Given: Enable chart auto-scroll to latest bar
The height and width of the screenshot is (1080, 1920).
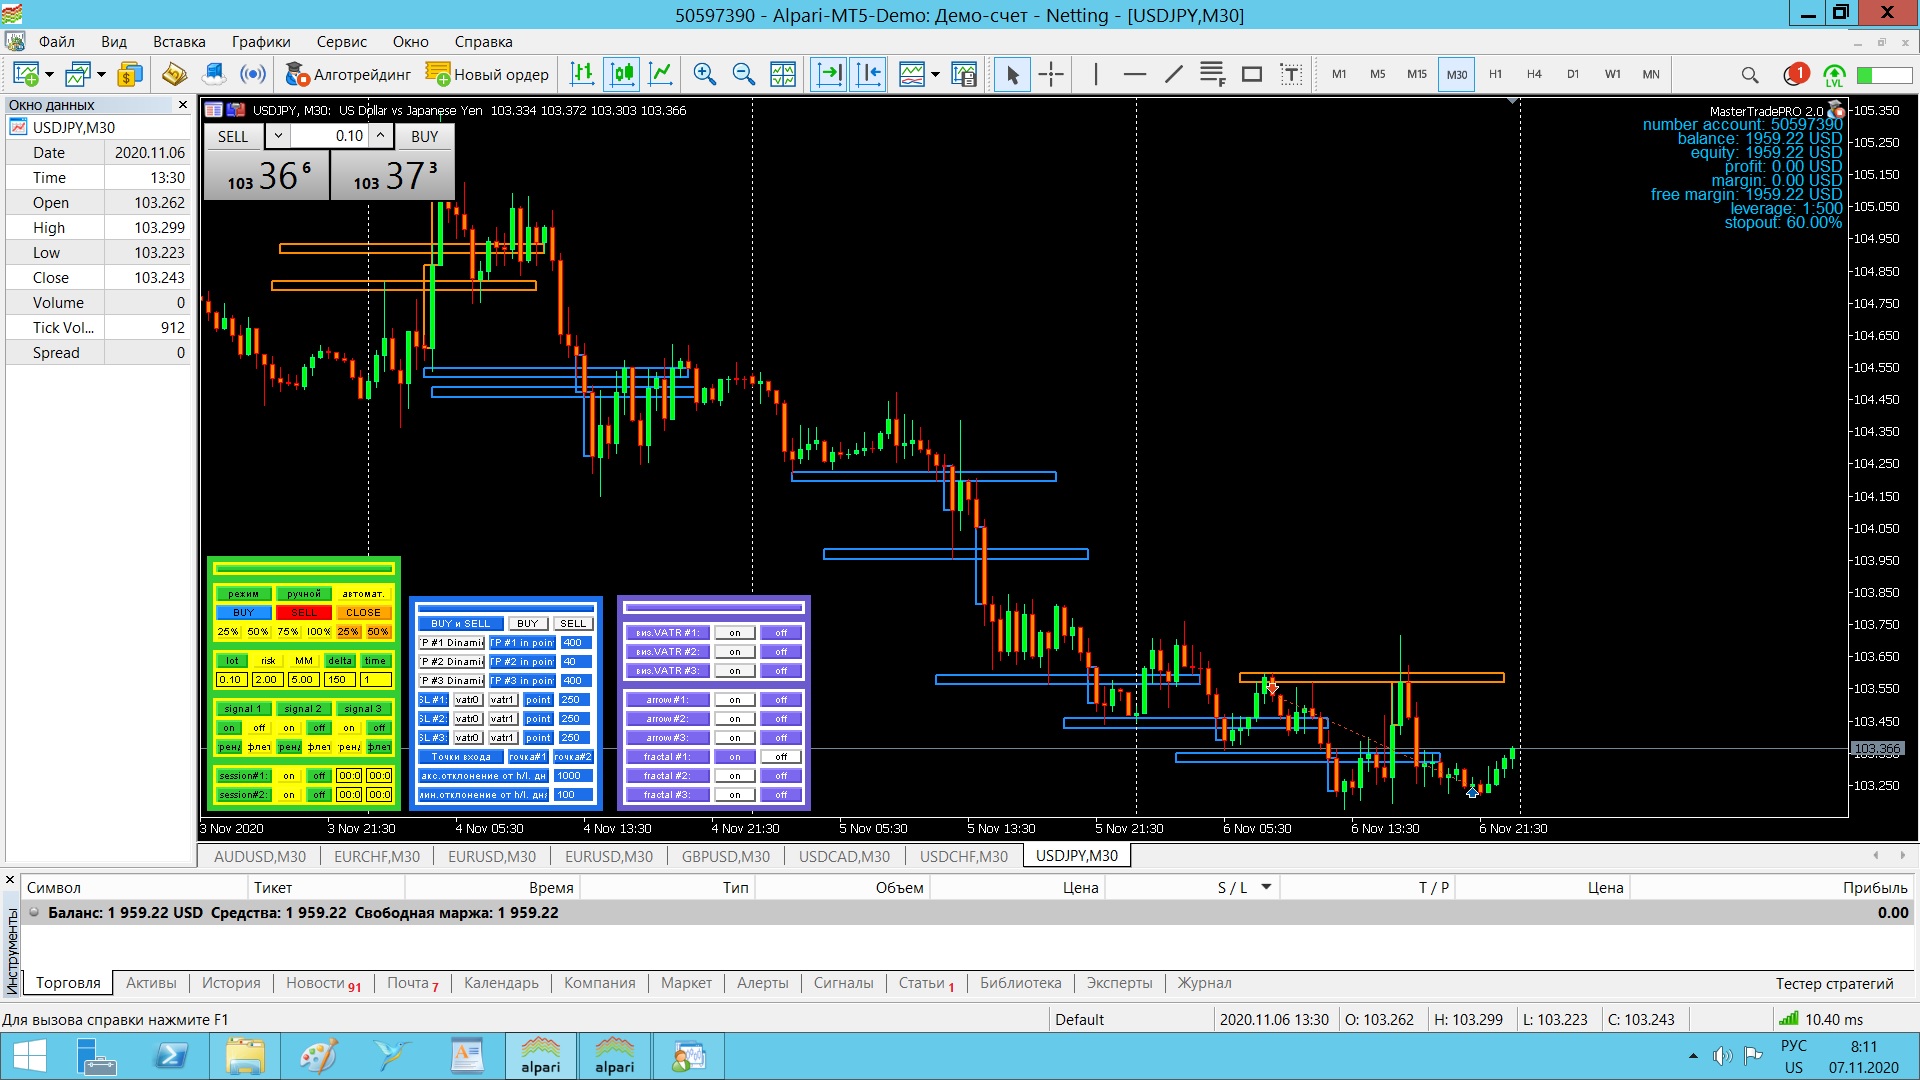Looking at the screenshot, I should click(x=829, y=74).
